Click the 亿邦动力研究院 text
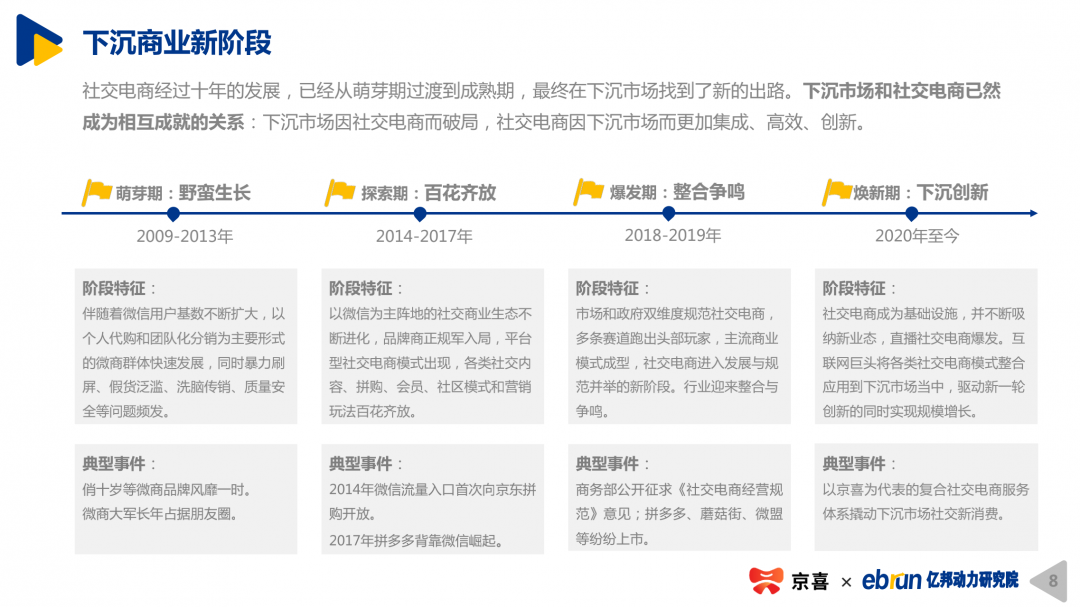1080x607 pixels. coord(973,580)
